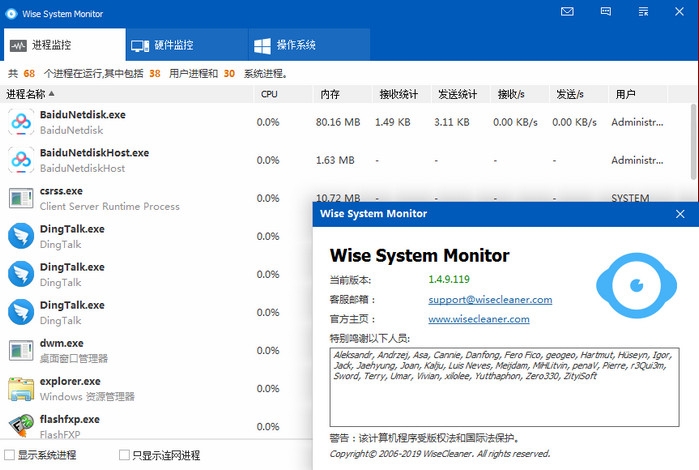699x470 pixels.
Task: Click 80.16 MB memory value
Action: click(338, 122)
